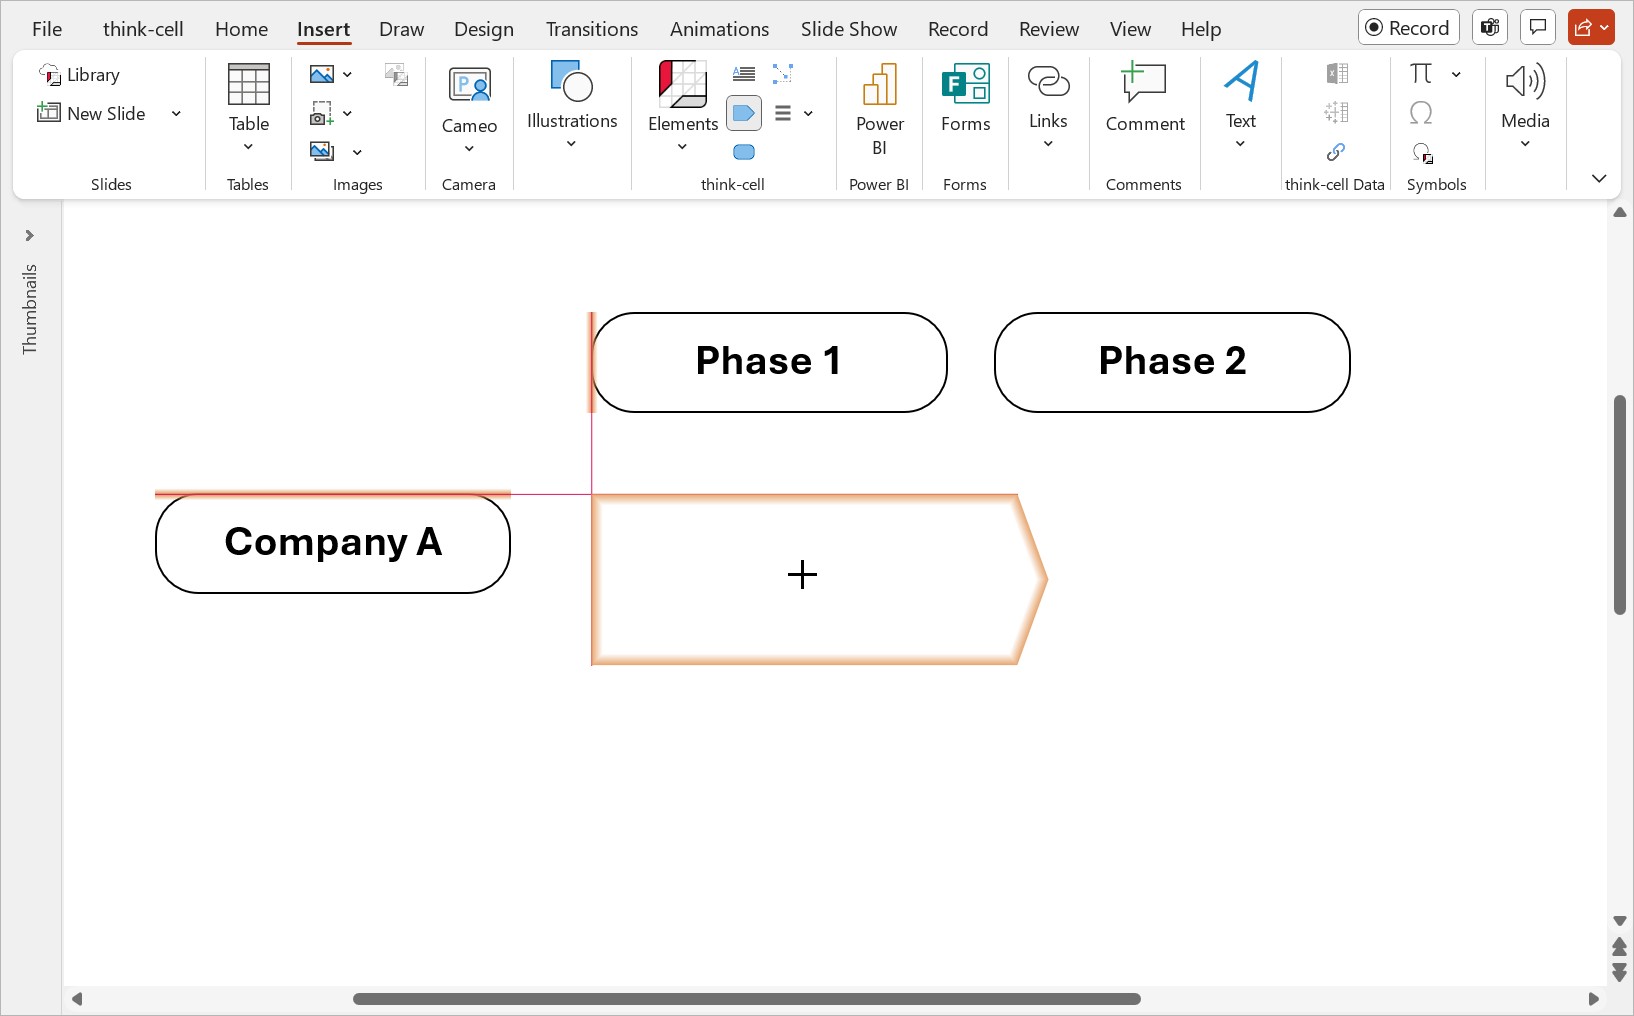The height and width of the screenshot is (1016, 1634).
Task: Insert a think-cell text box element
Action: click(x=743, y=74)
